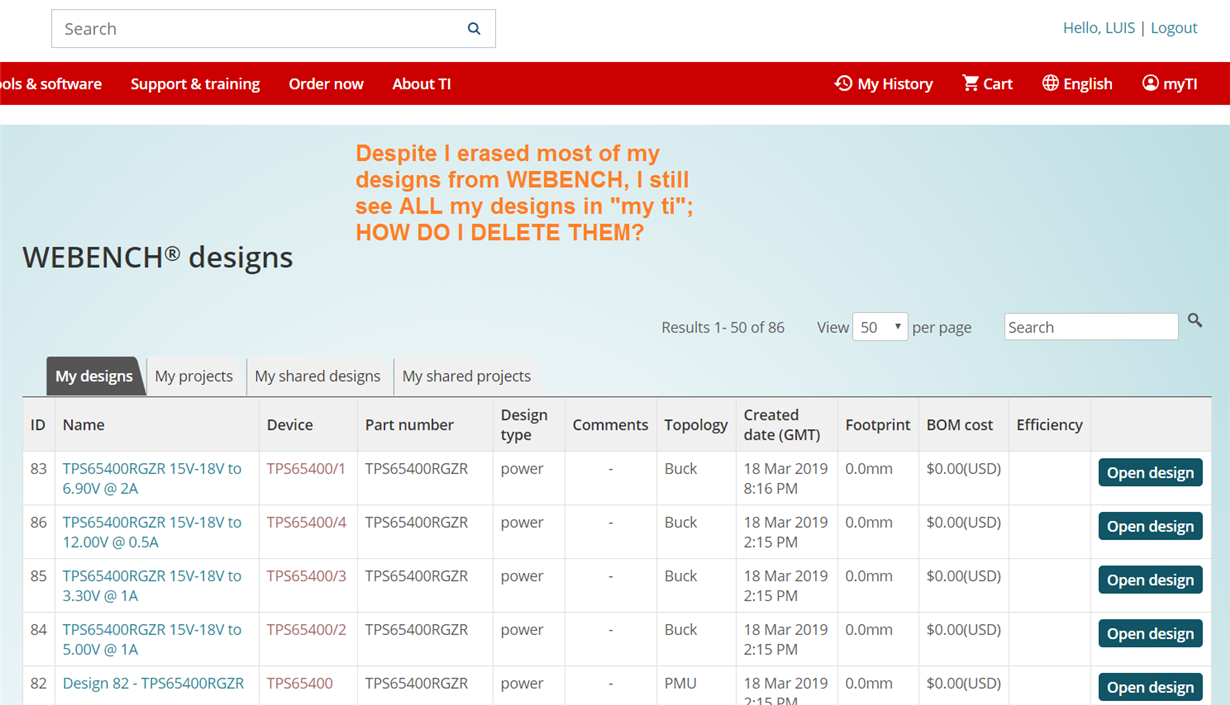Open design for ID 83
The width and height of the screenshot is (1230, 705).
(1150, 473)
